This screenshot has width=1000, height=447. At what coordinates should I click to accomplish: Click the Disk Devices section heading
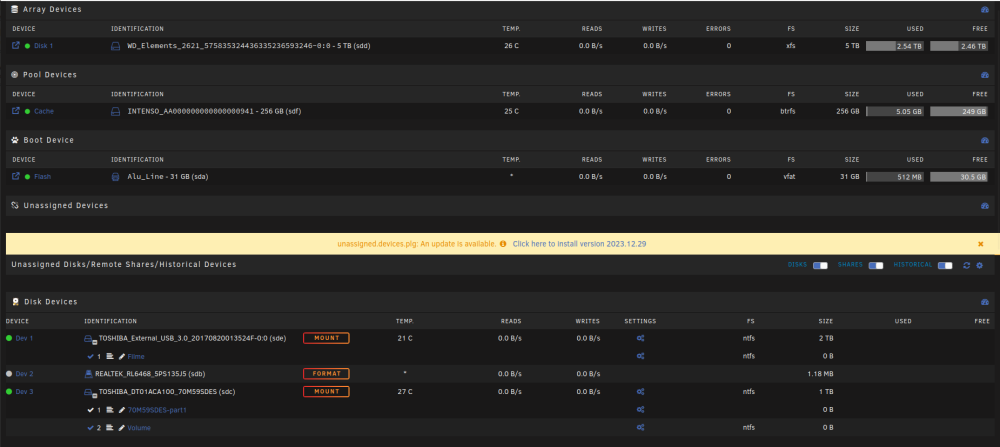(51, 302)
